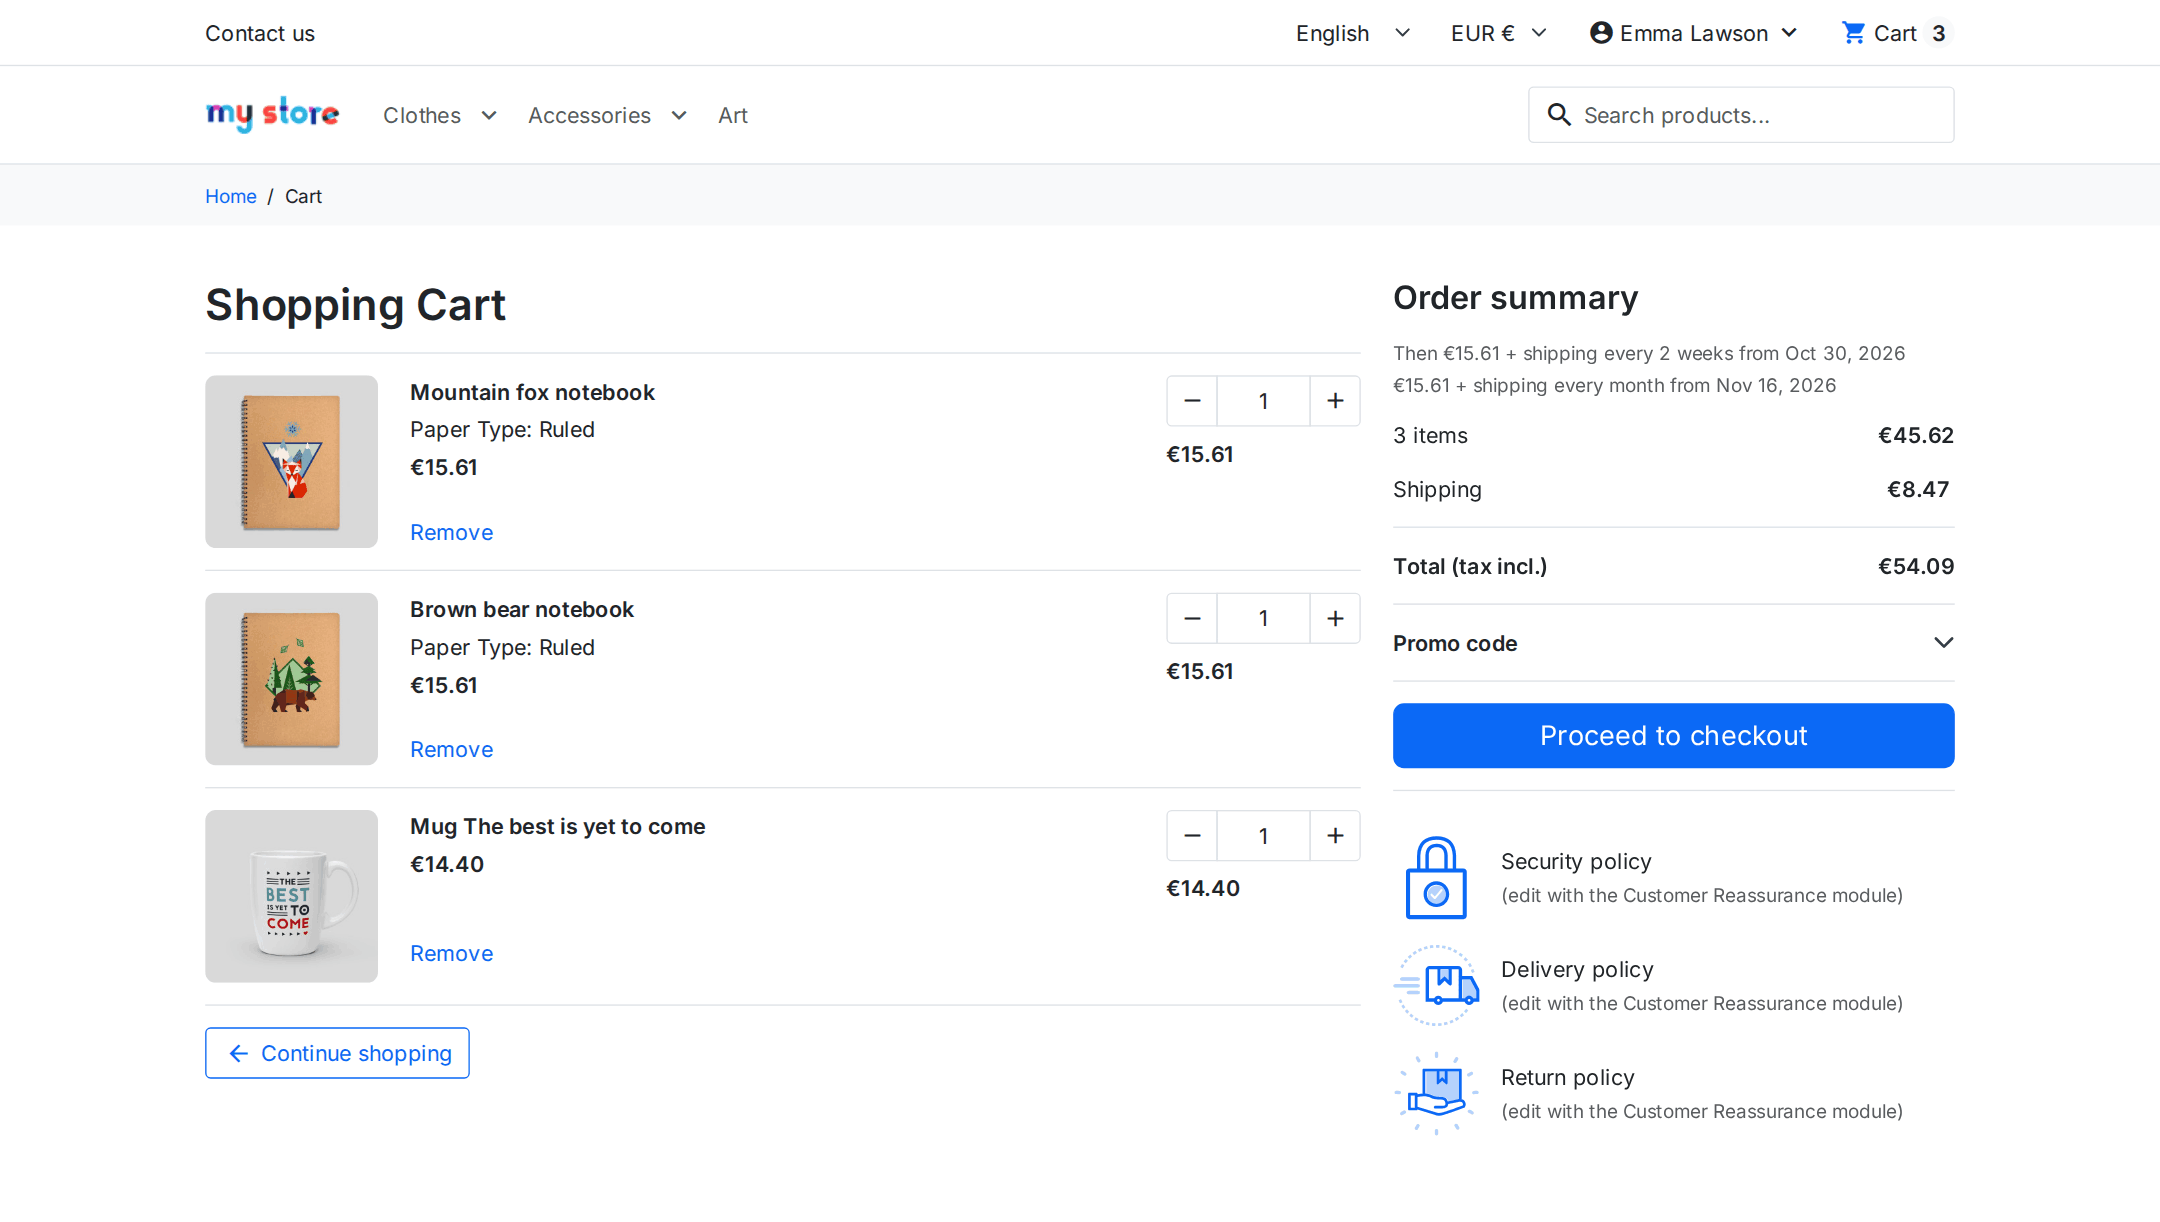This screenshot has width=2160, height=1222.
Task: Expand the Emma Lawson account menu
Action: point(1789,33)
